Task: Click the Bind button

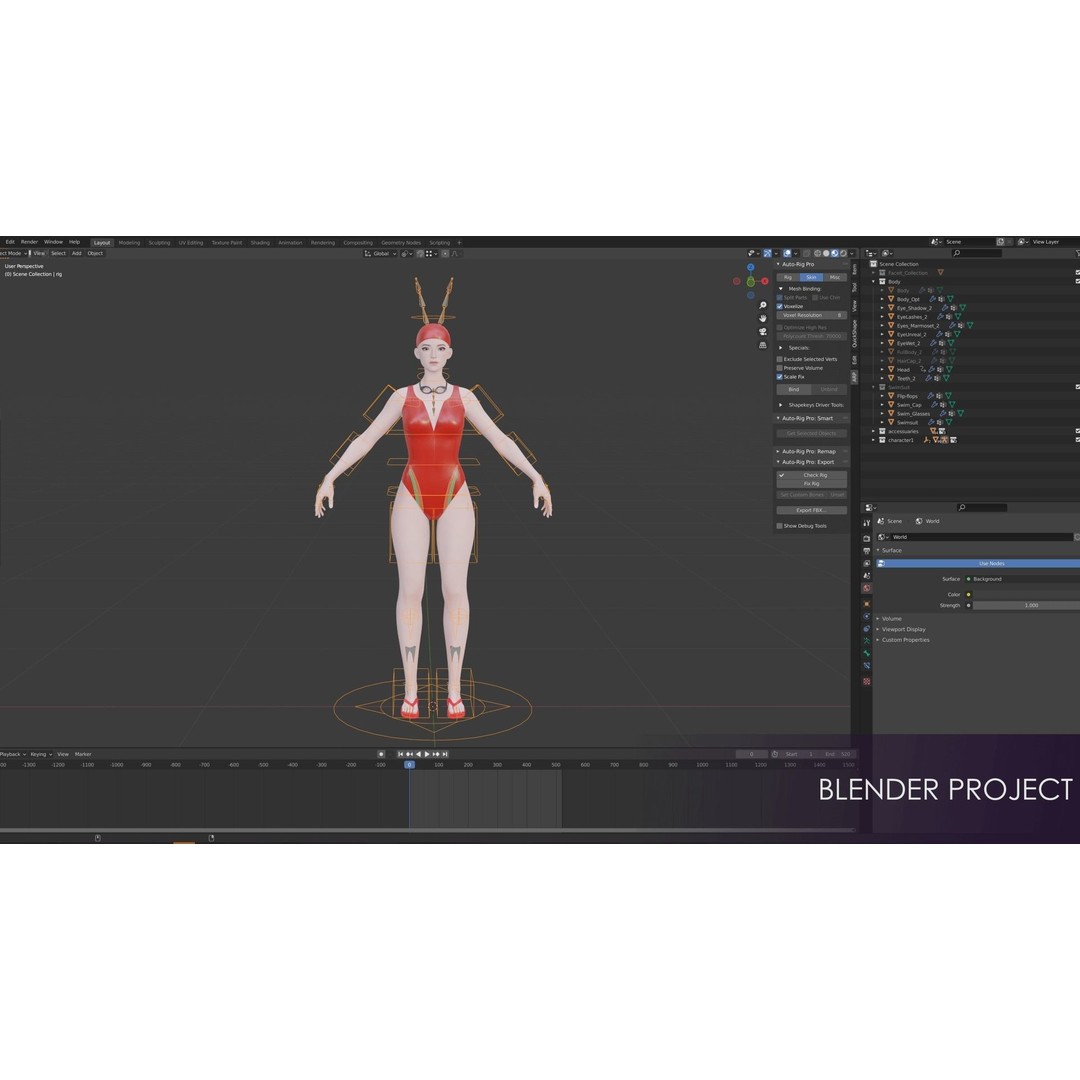Action: (x=793, y=389)
